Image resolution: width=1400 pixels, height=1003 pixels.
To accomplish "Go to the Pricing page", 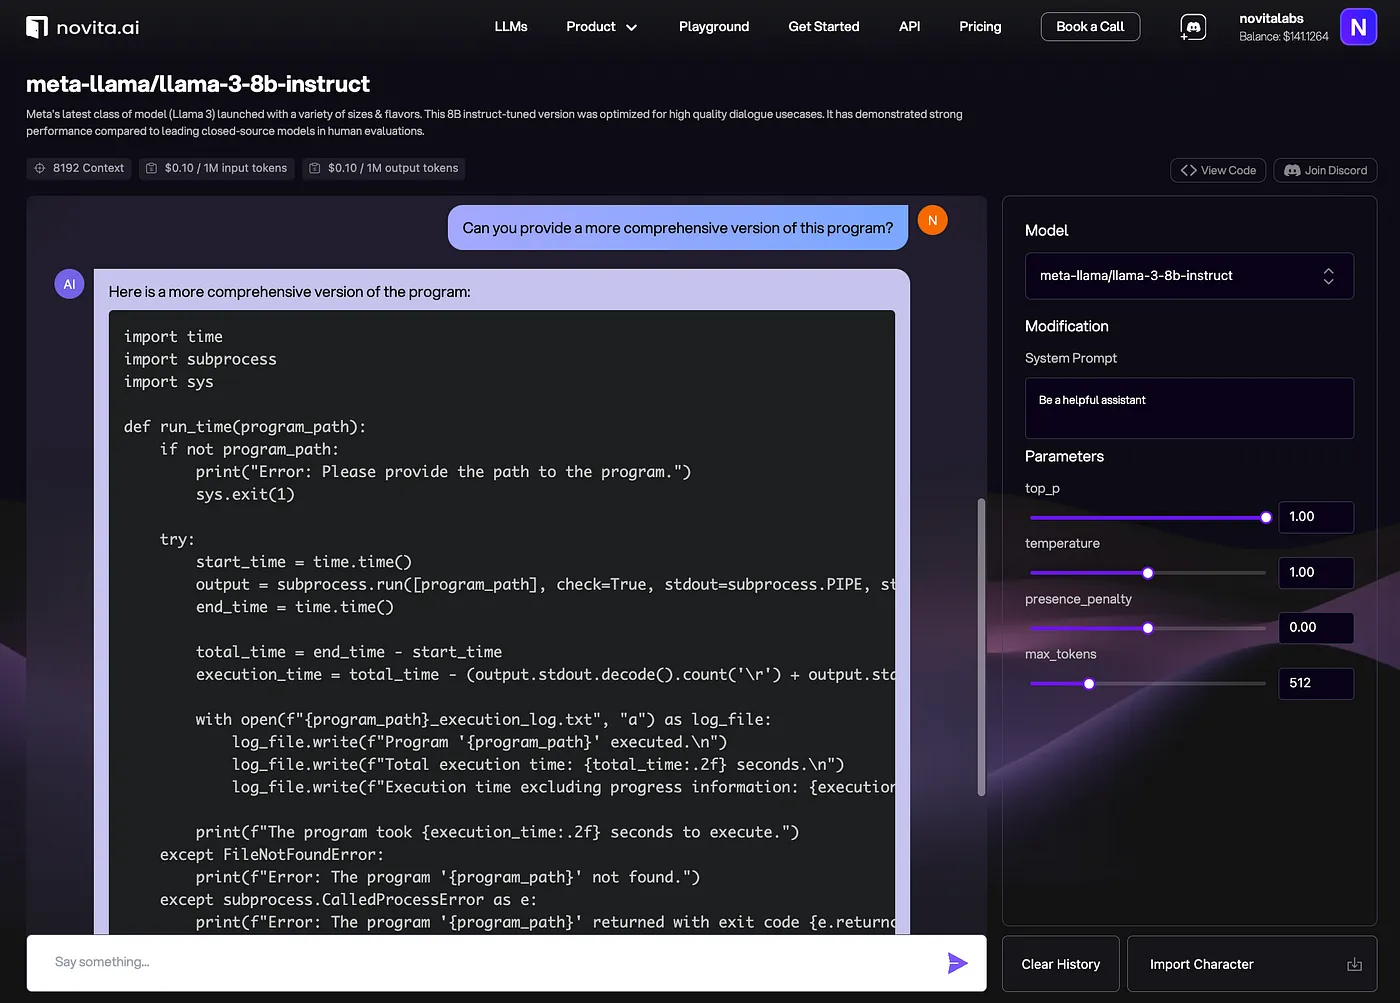I will pos(980,27).
